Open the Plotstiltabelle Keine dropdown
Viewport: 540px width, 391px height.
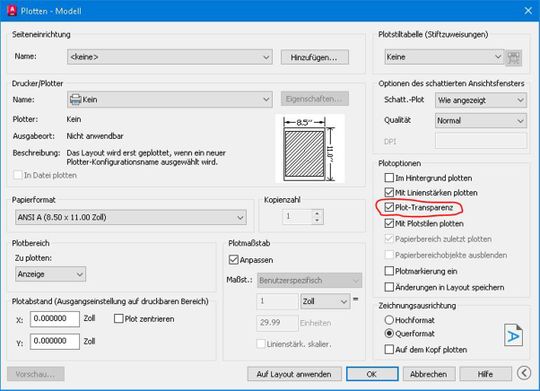point(444,57)
